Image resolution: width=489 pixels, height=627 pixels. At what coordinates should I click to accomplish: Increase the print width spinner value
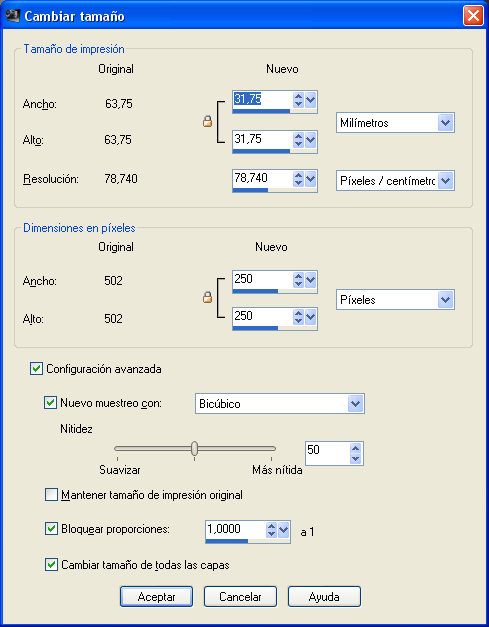[x=298, y=96]
